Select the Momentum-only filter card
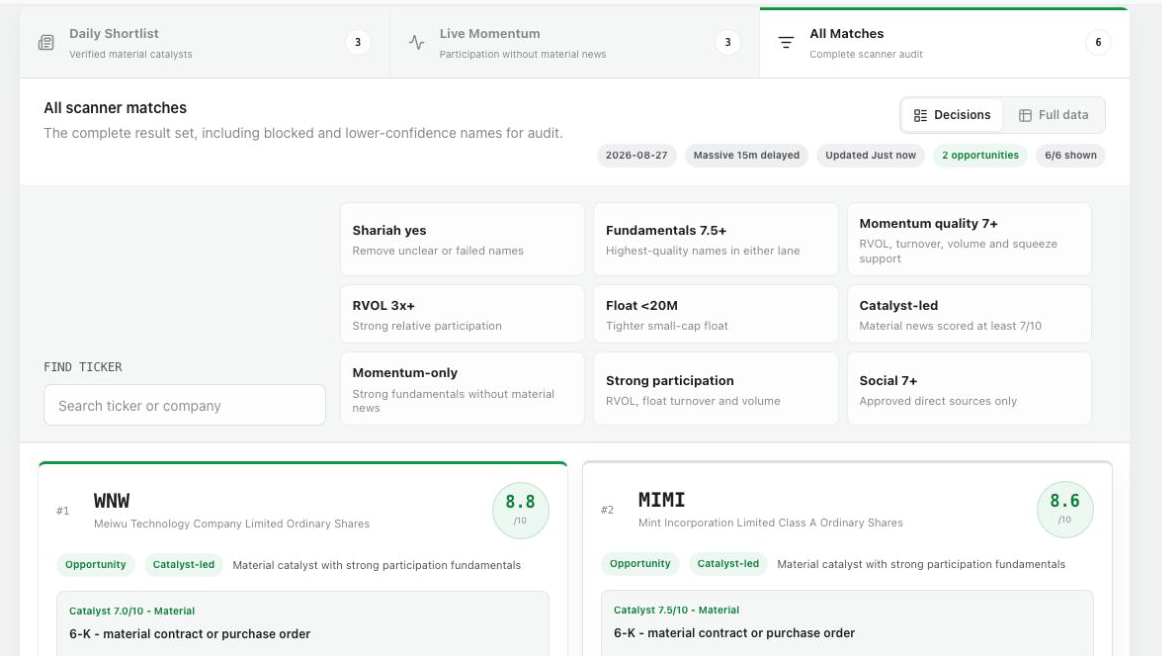This screenshot has width=1162, height=656. pos(462,389)
